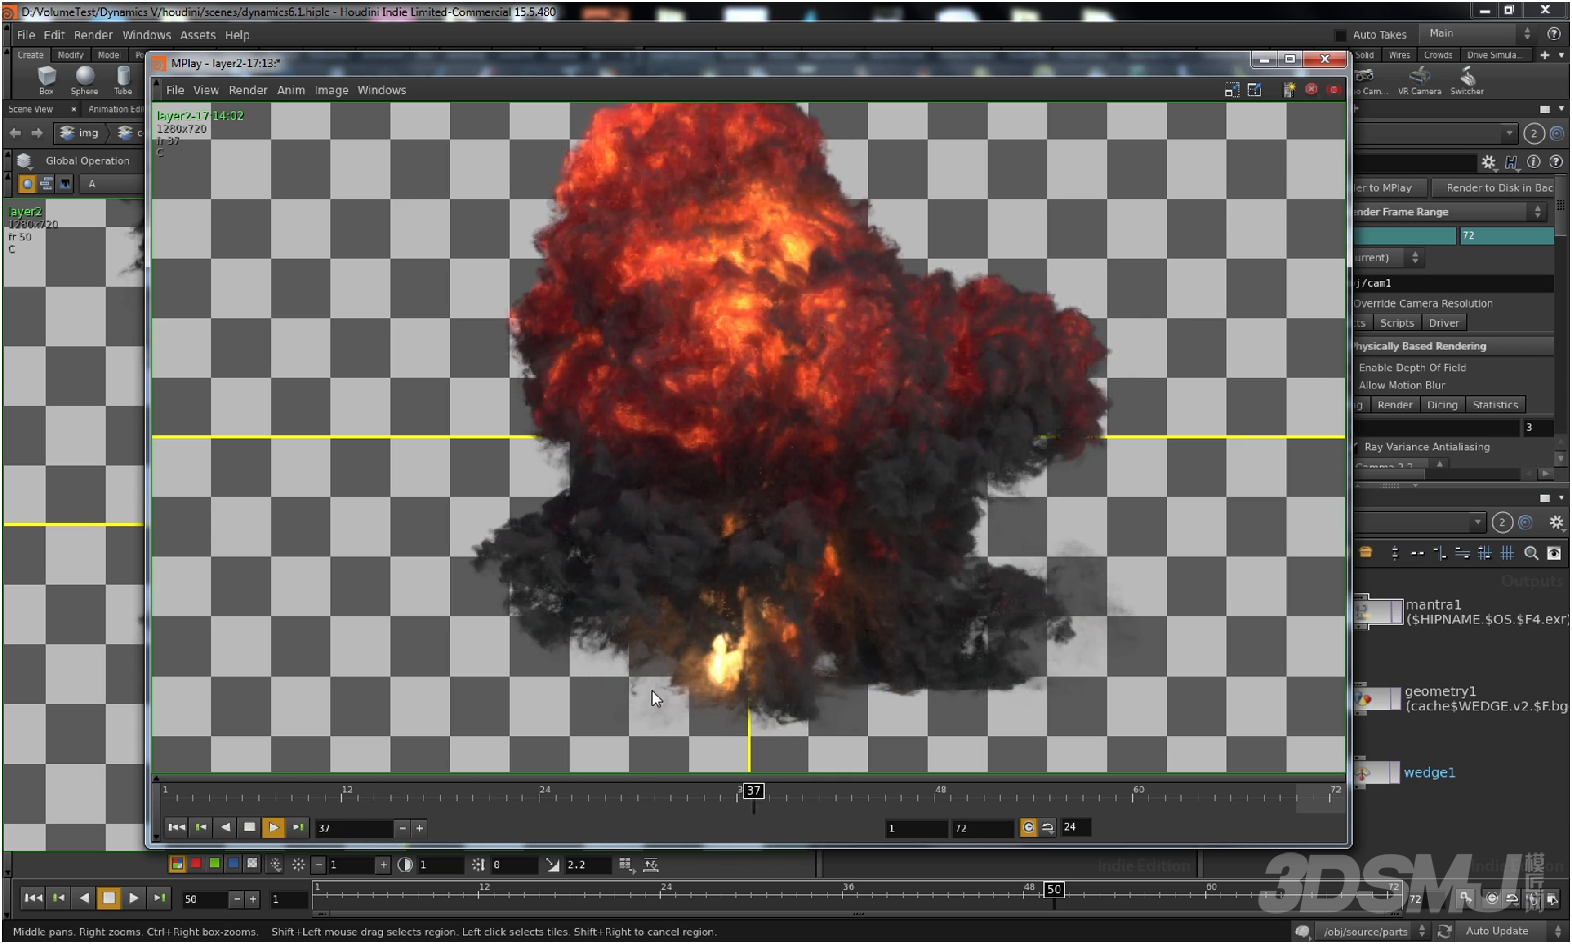1572x944 pixels.
Task: Jump to first frame in MPlay
Action: (x=176, y=827)
